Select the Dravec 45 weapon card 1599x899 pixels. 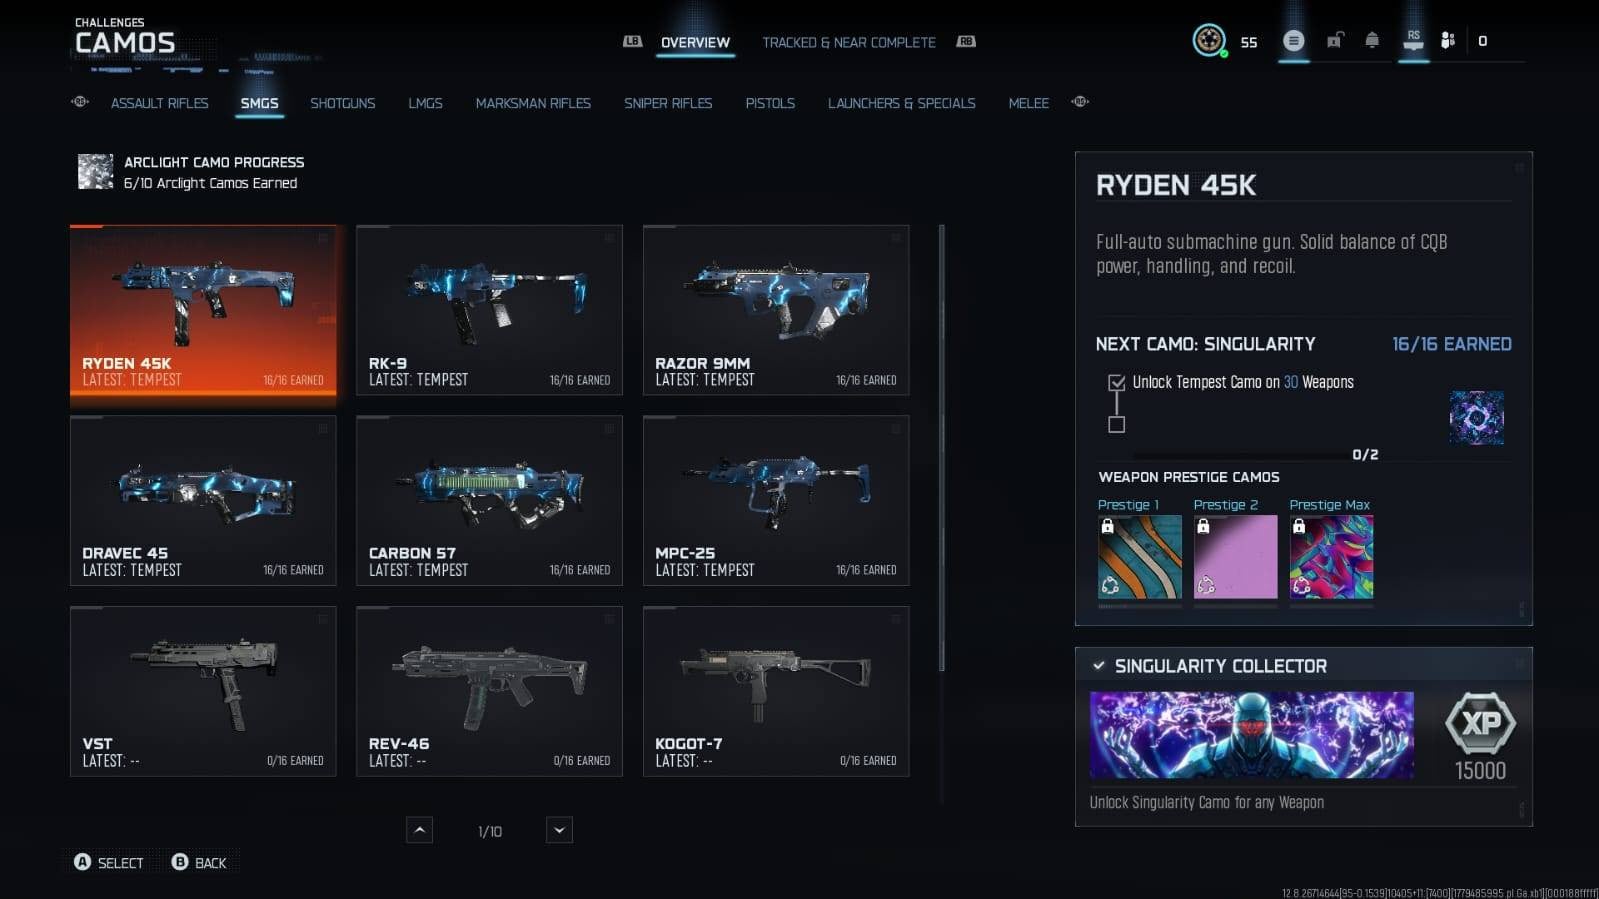click(203, 500)
